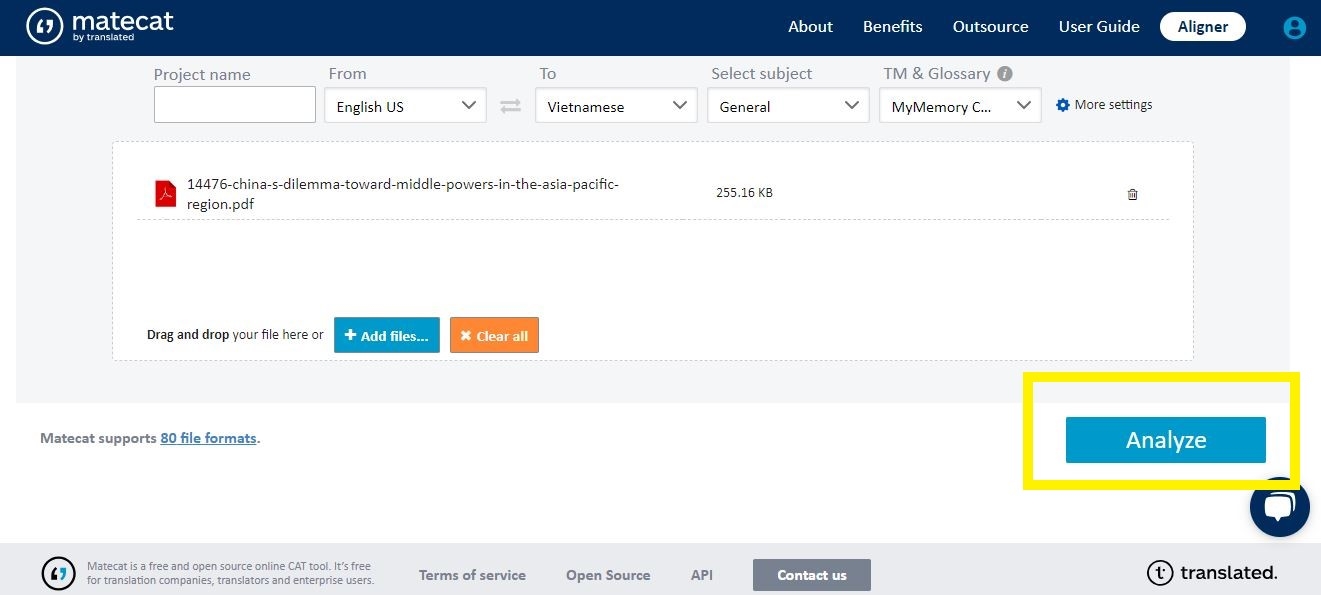Open the User Guide page
Screen dimensions: 1321x595
(x=1099, y=27)
